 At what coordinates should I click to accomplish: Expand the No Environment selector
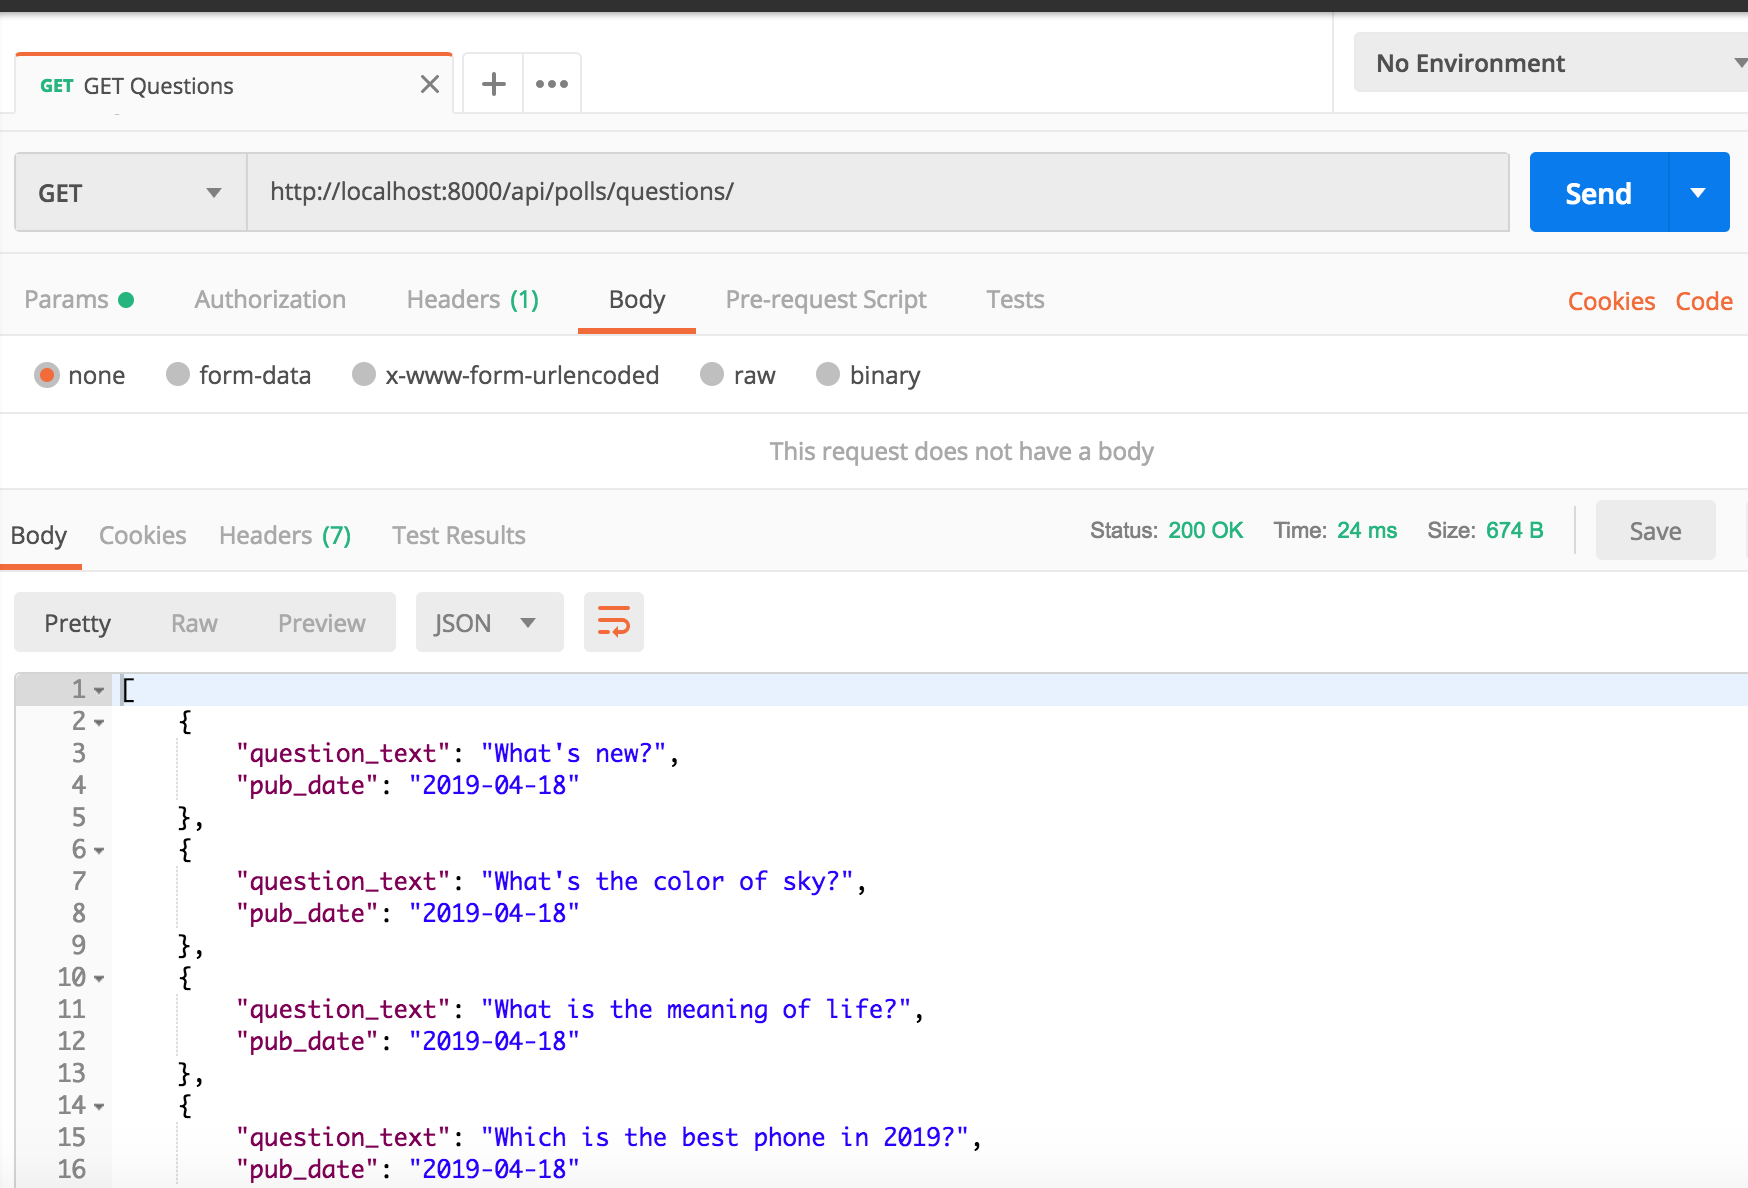pyautogui.click(x=1550, y=63)
